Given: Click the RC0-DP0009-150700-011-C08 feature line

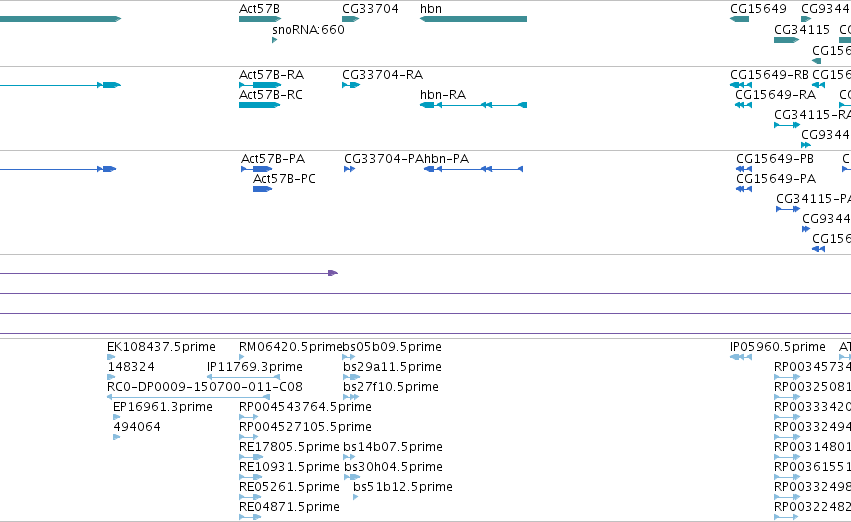Looking at the screenshot, I should coord(188,397).
